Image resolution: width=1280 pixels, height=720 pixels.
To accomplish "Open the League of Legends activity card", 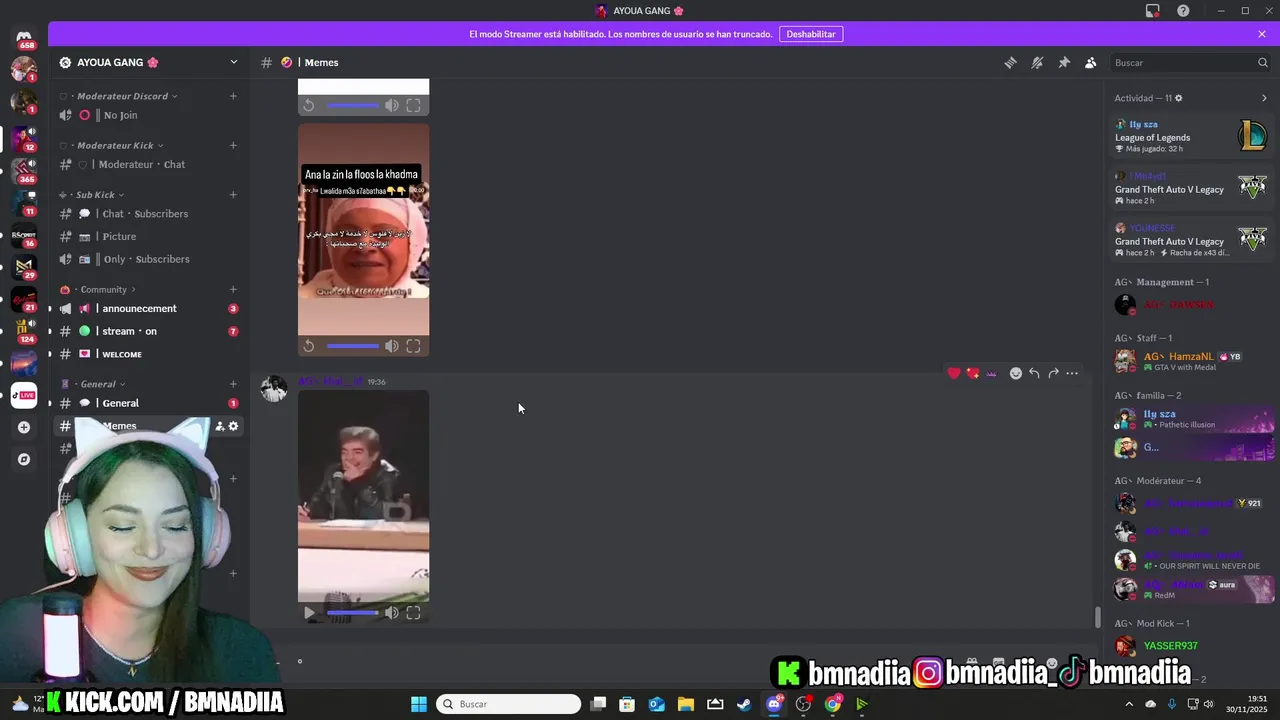I will [x=1192, y=137].
